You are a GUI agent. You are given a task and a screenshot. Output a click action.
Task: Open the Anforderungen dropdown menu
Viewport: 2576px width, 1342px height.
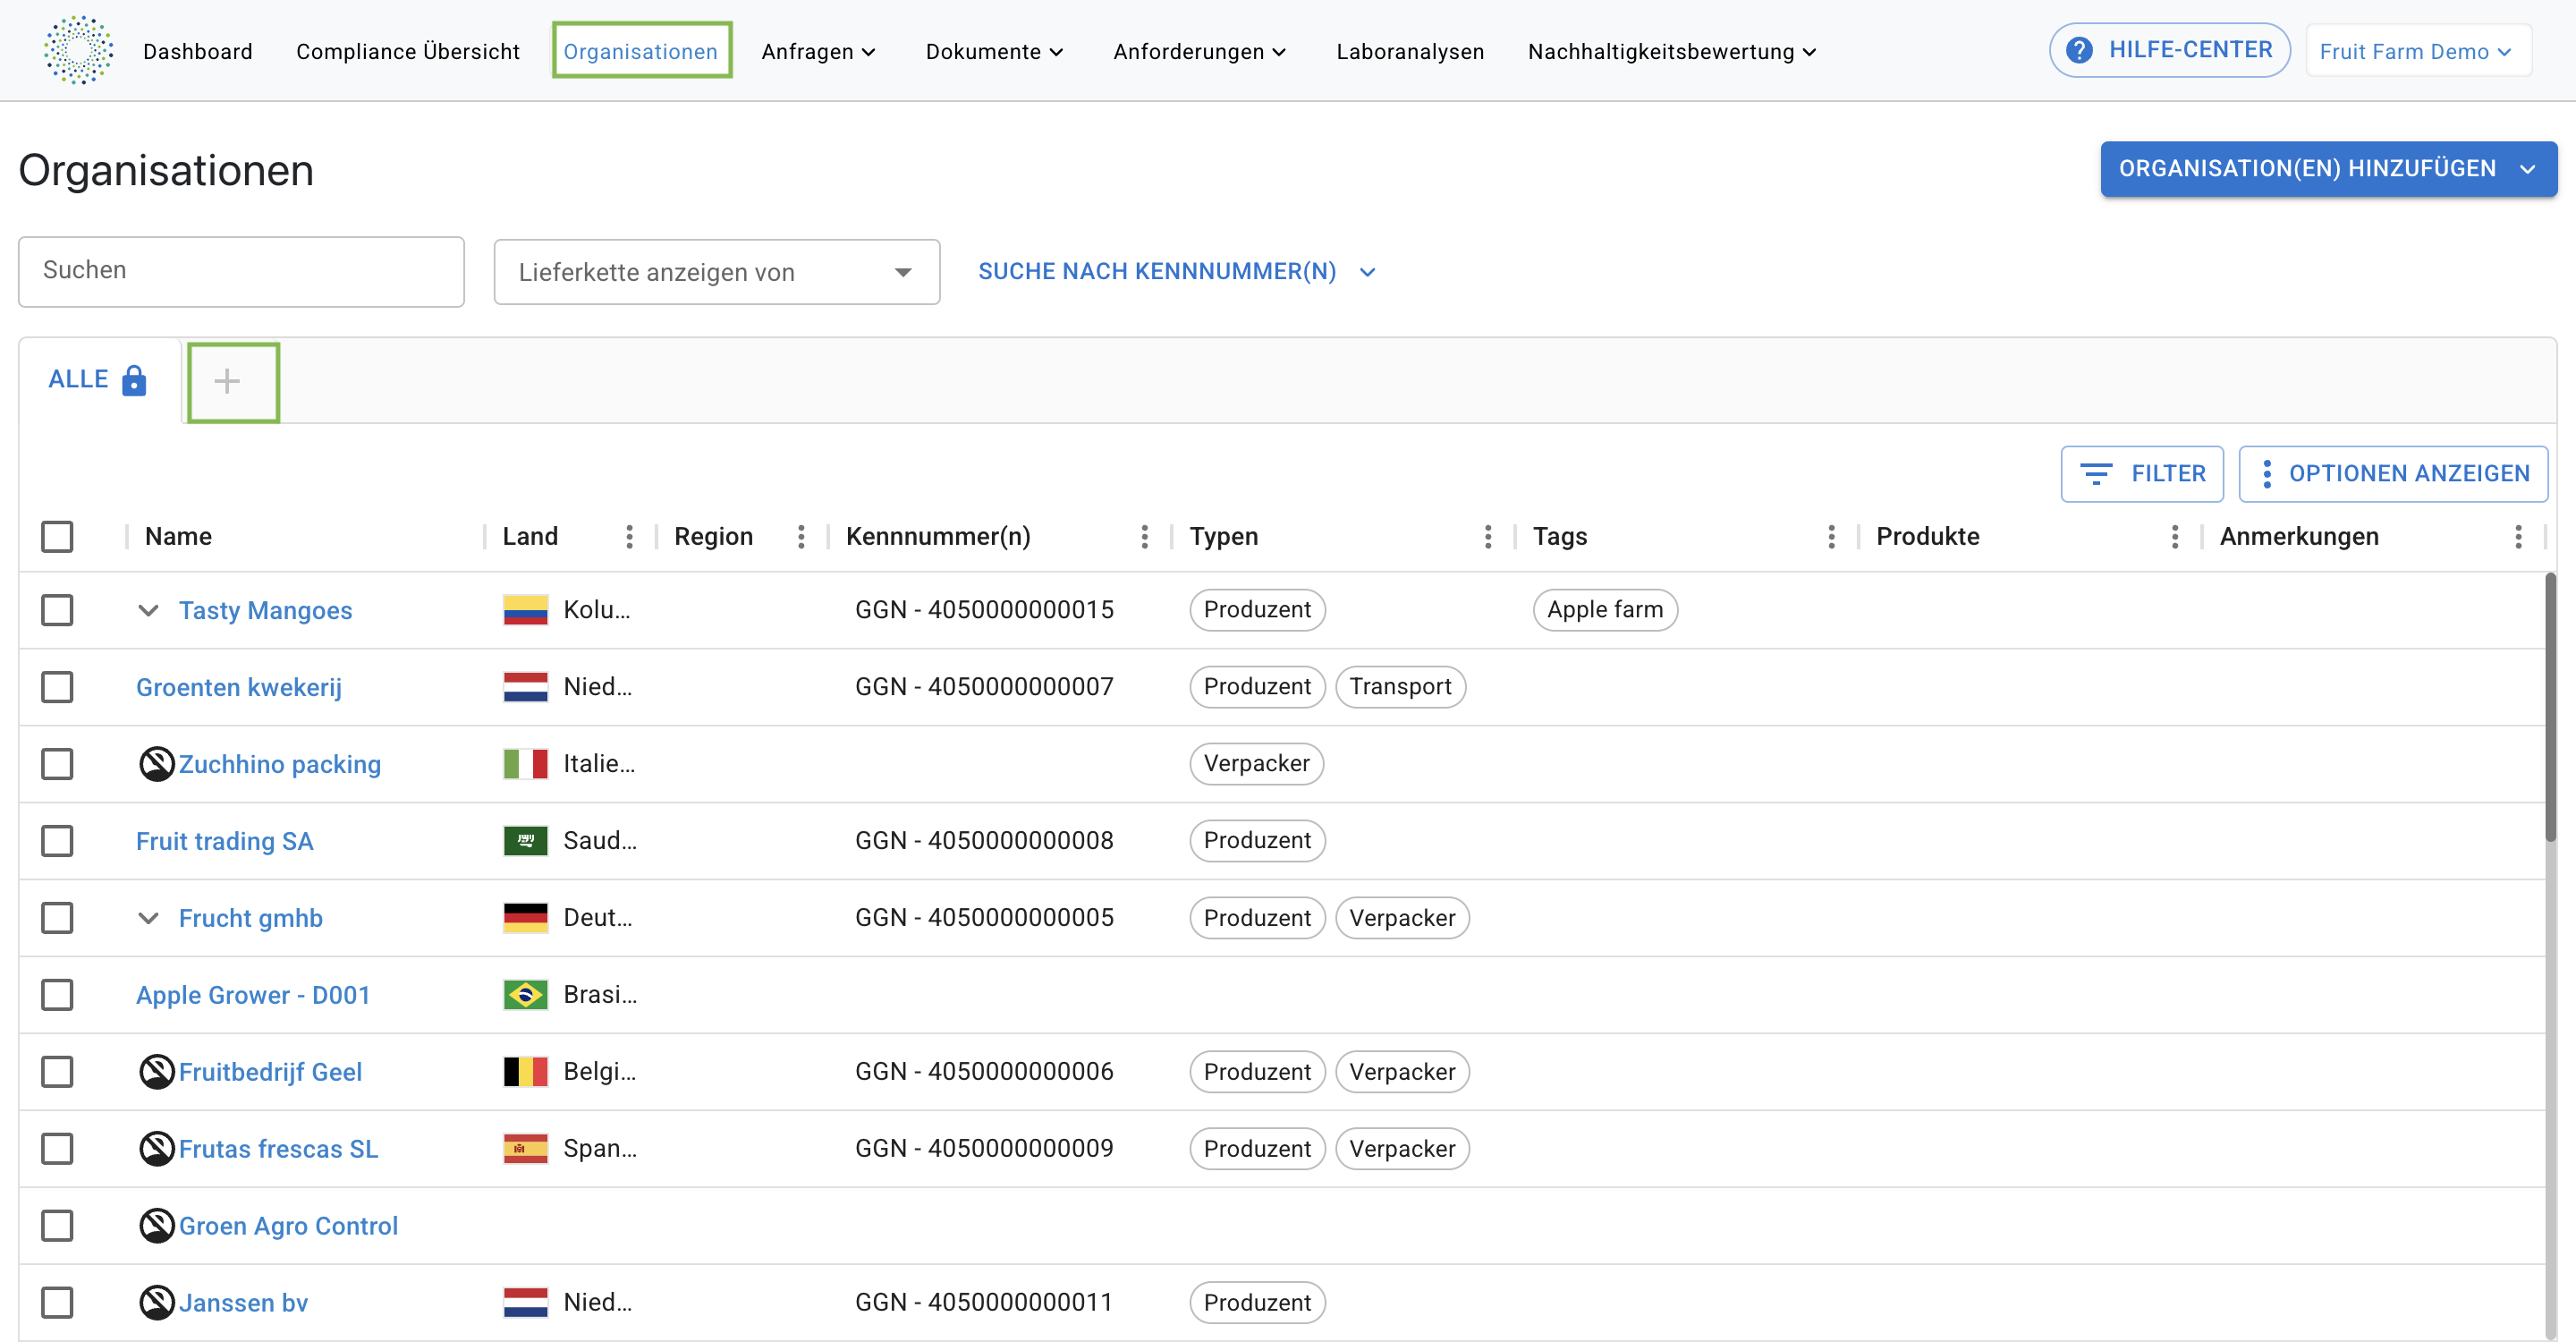tap(1200, 51)
